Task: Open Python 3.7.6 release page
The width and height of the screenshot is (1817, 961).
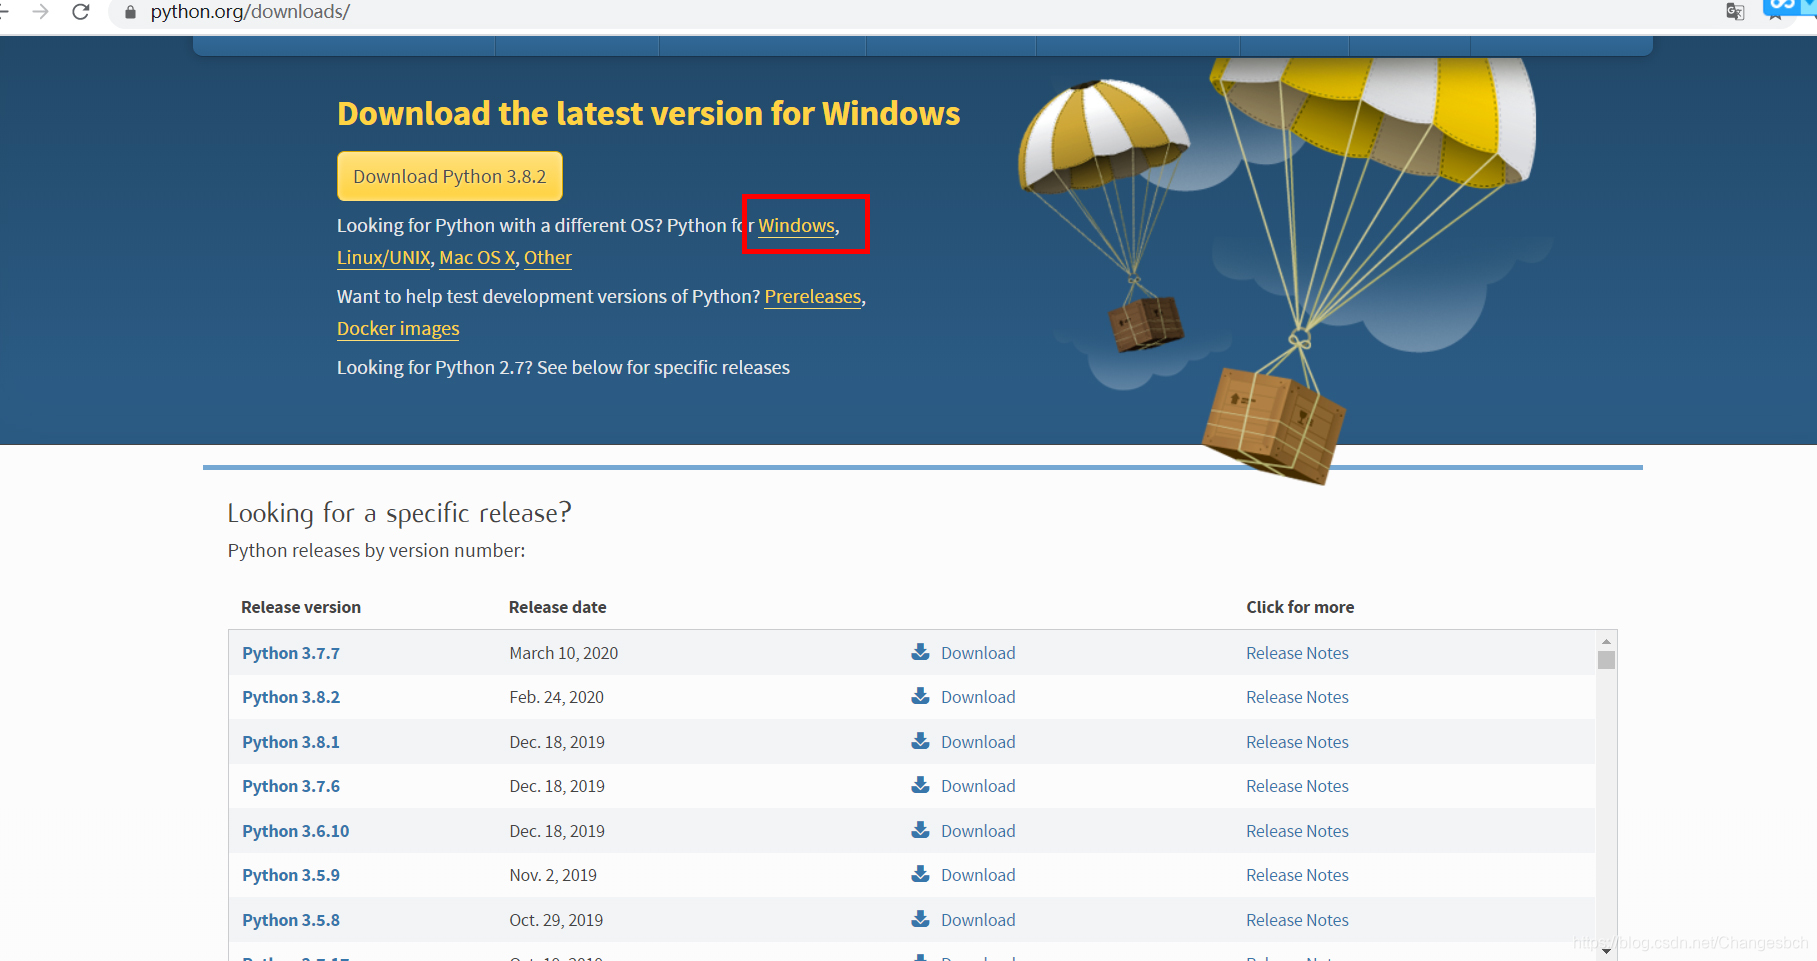Action: pyautogui.click(x=291, y=786)
